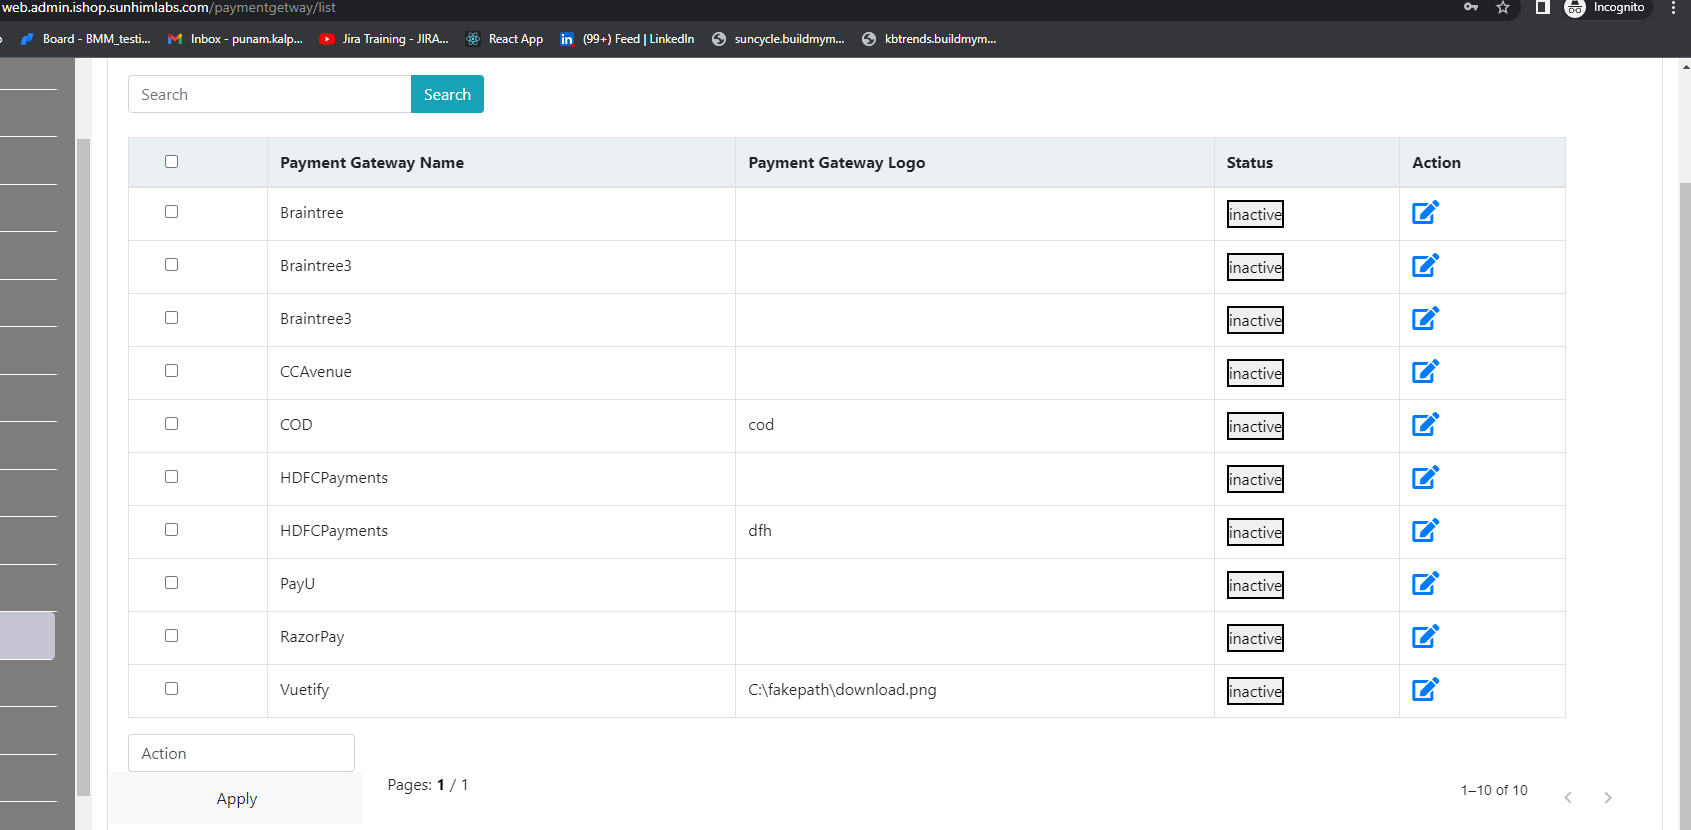This screenshot has height=830, width=1691.
Task: Bookmark this page with star icon
Action: (1502, 7)
